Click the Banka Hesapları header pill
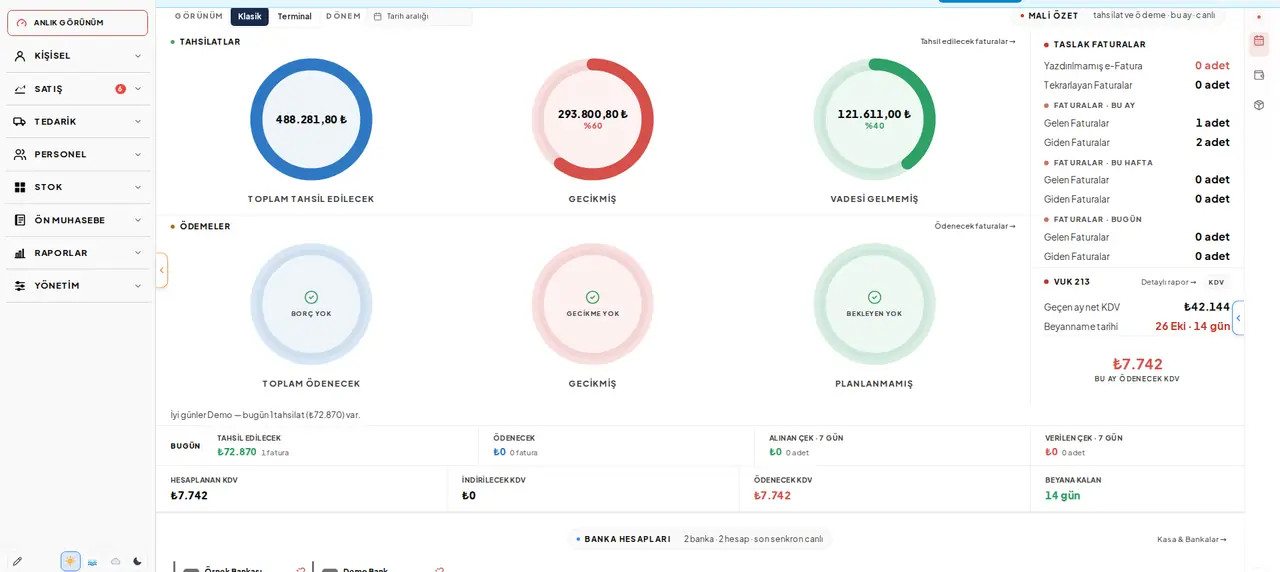Viewport: 1280px width, 572px height. [x=700, y=539]
